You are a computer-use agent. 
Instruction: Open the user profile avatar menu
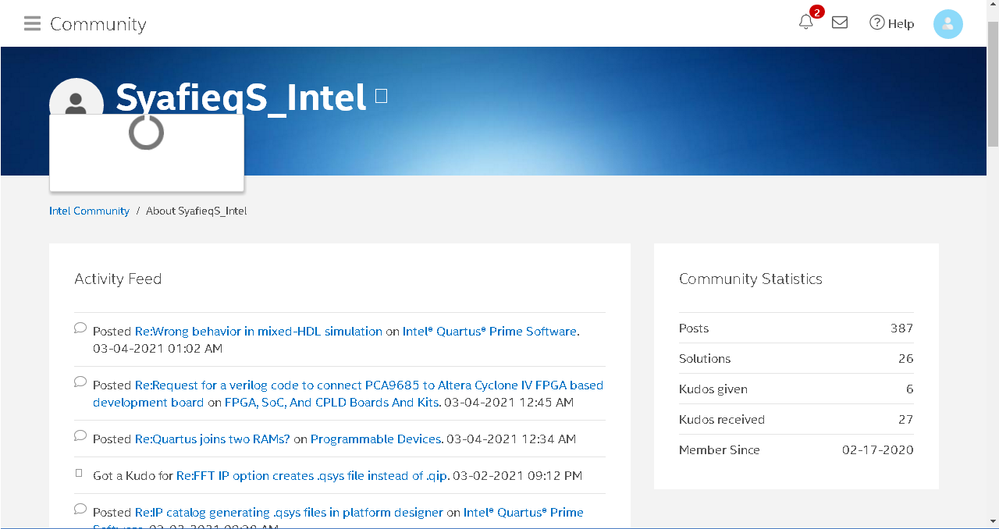(948, 24)
